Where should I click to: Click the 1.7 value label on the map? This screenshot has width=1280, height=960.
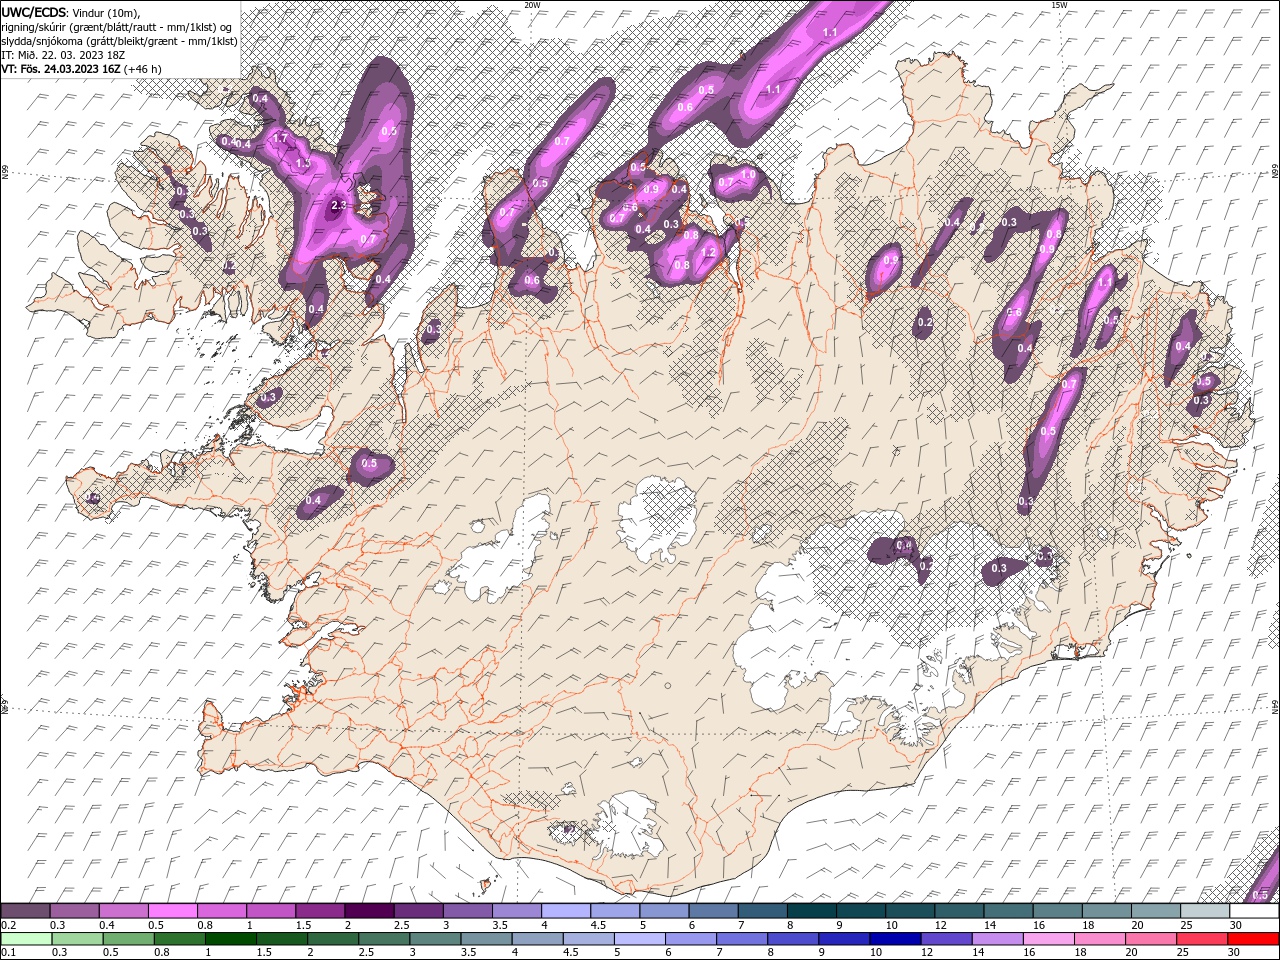coord(281,138)
